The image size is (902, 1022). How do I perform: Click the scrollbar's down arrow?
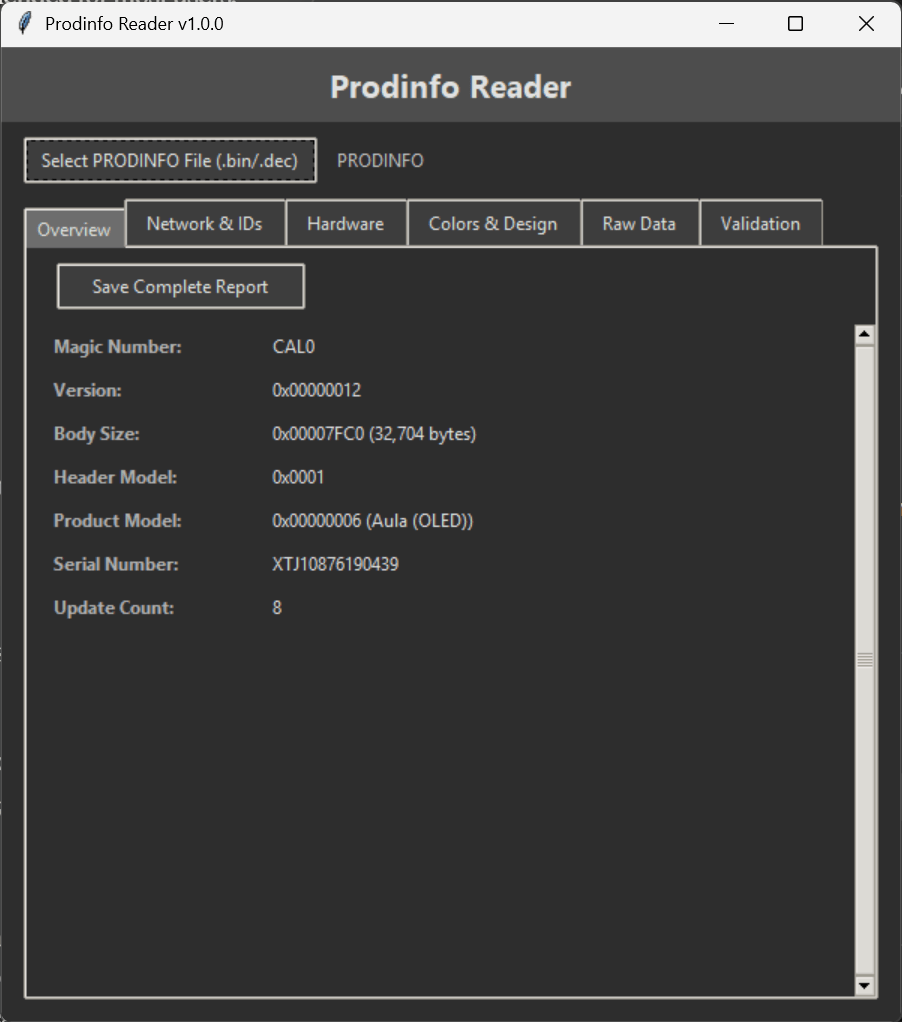pyautogui.click(x=864, y=984)
